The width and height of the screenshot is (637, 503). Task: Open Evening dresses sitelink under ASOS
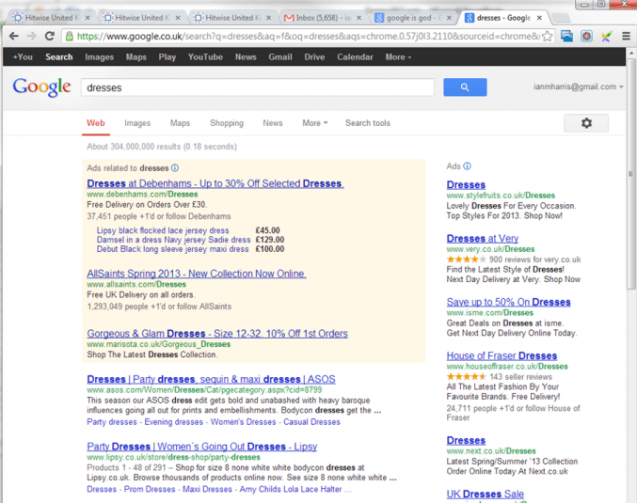click(173, 422)
